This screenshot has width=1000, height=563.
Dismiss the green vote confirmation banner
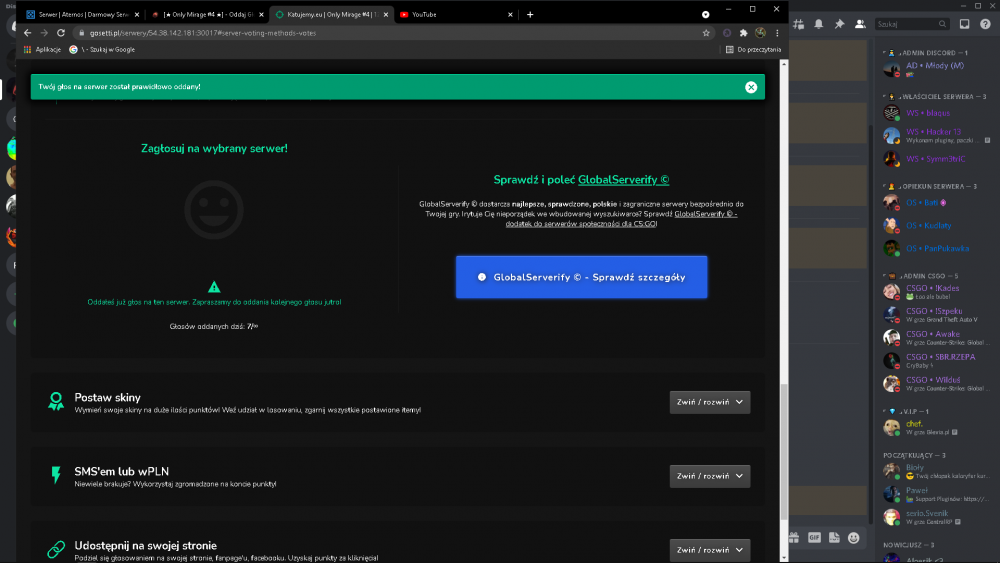[751, 87]
